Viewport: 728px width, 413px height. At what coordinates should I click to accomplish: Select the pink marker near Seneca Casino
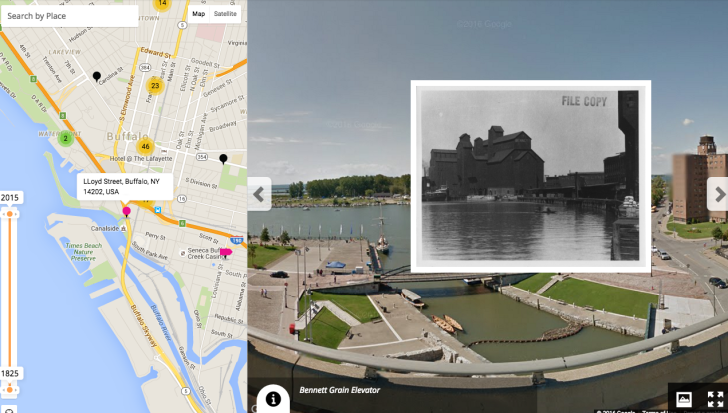point(225,252)
